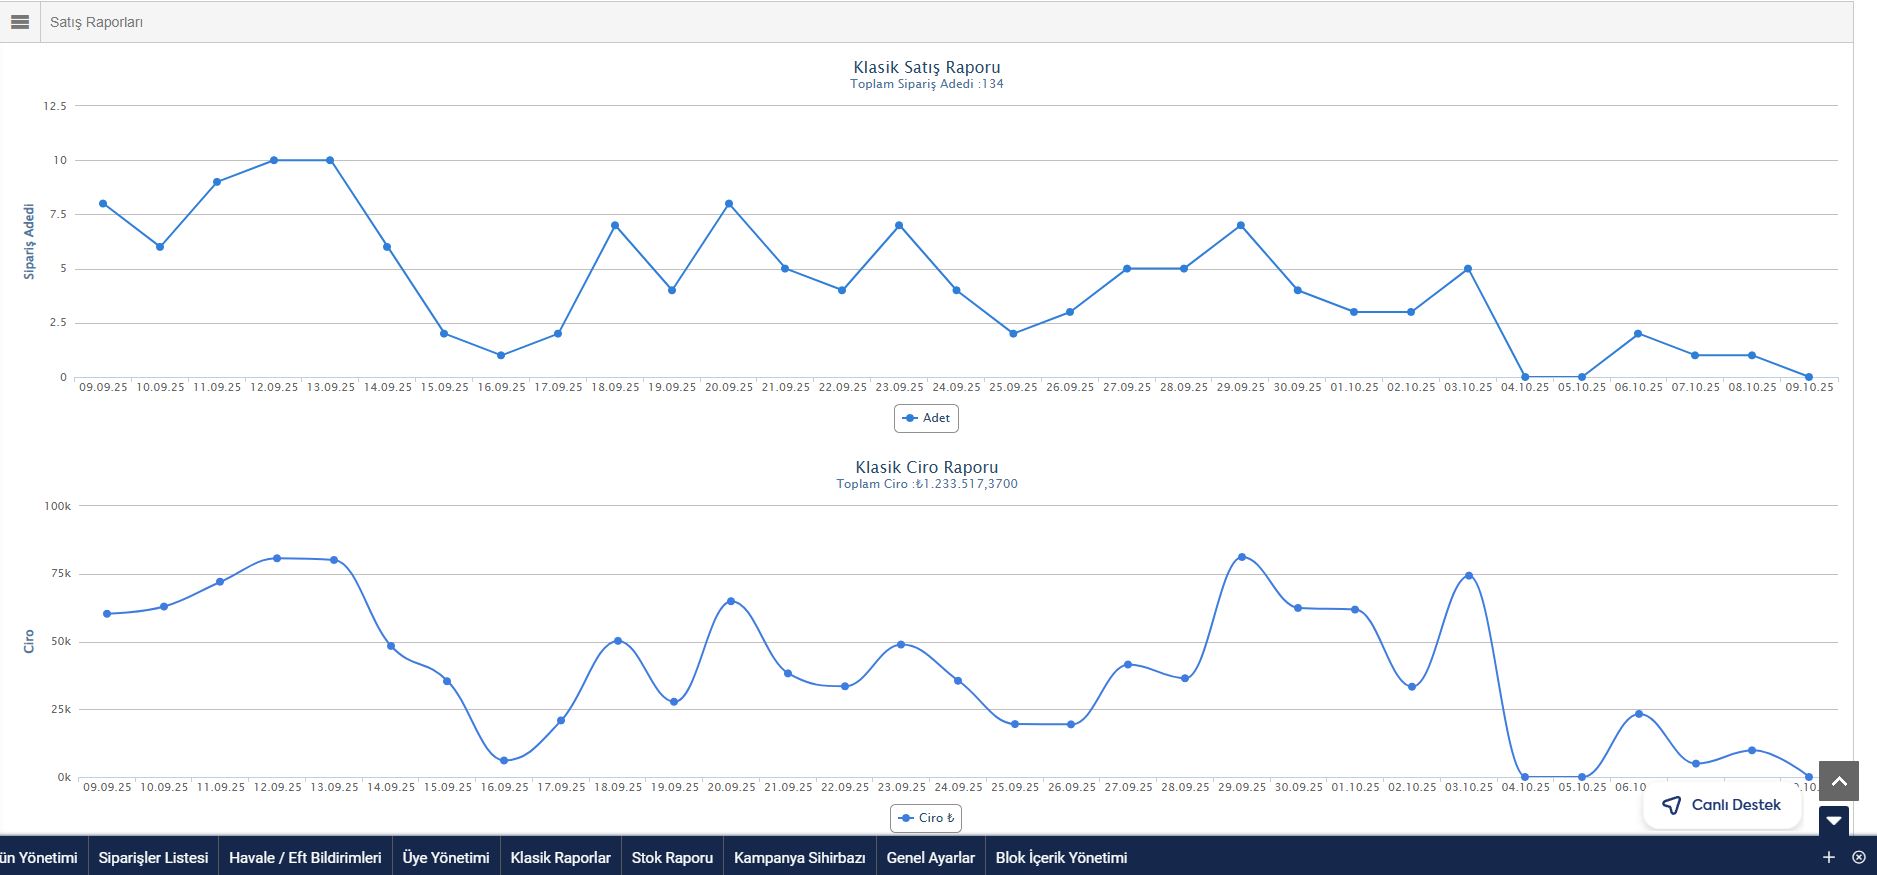This screenshot has height=875, width=1877.
Task: Click the Canlı Destek paper plane icon
Action: click(1671, 805)
